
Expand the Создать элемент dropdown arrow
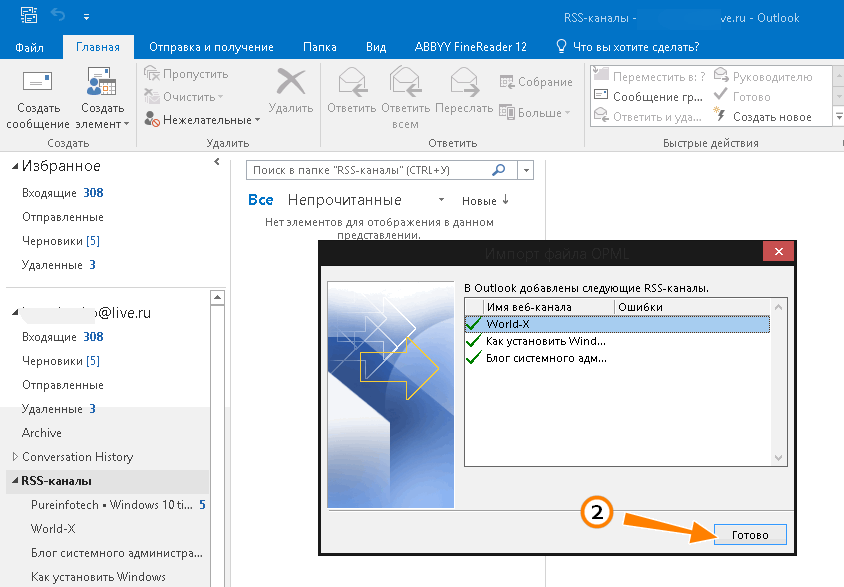[126, 124]
